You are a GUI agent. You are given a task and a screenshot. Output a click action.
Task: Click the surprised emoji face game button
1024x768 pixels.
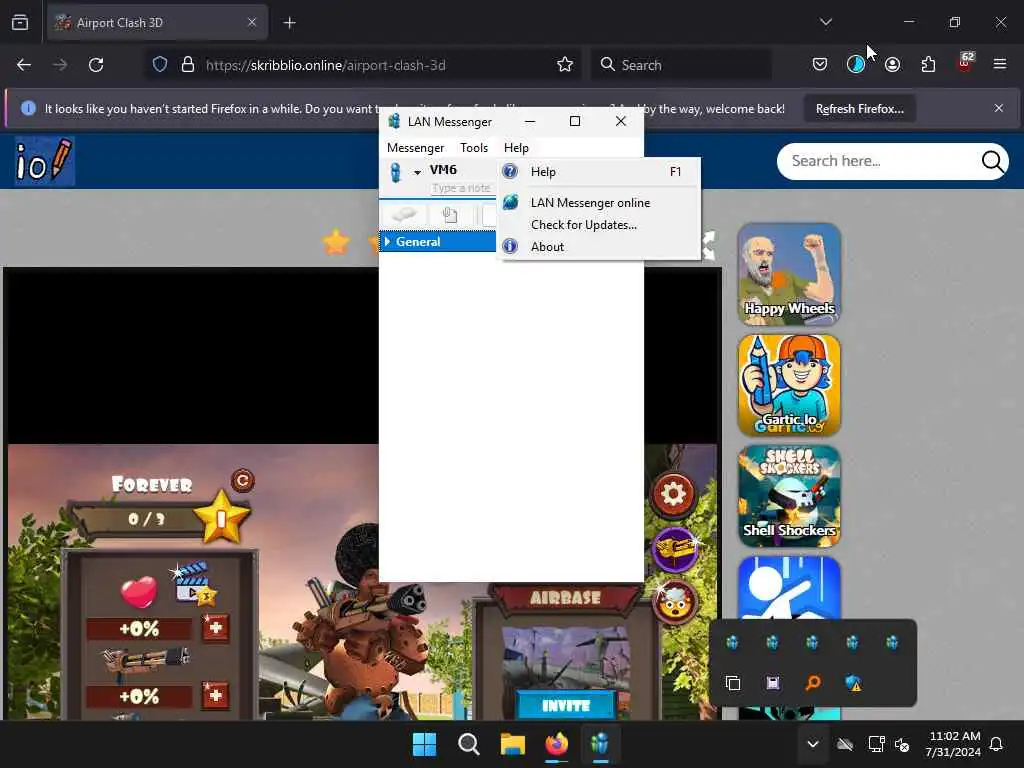click(675, 602)
